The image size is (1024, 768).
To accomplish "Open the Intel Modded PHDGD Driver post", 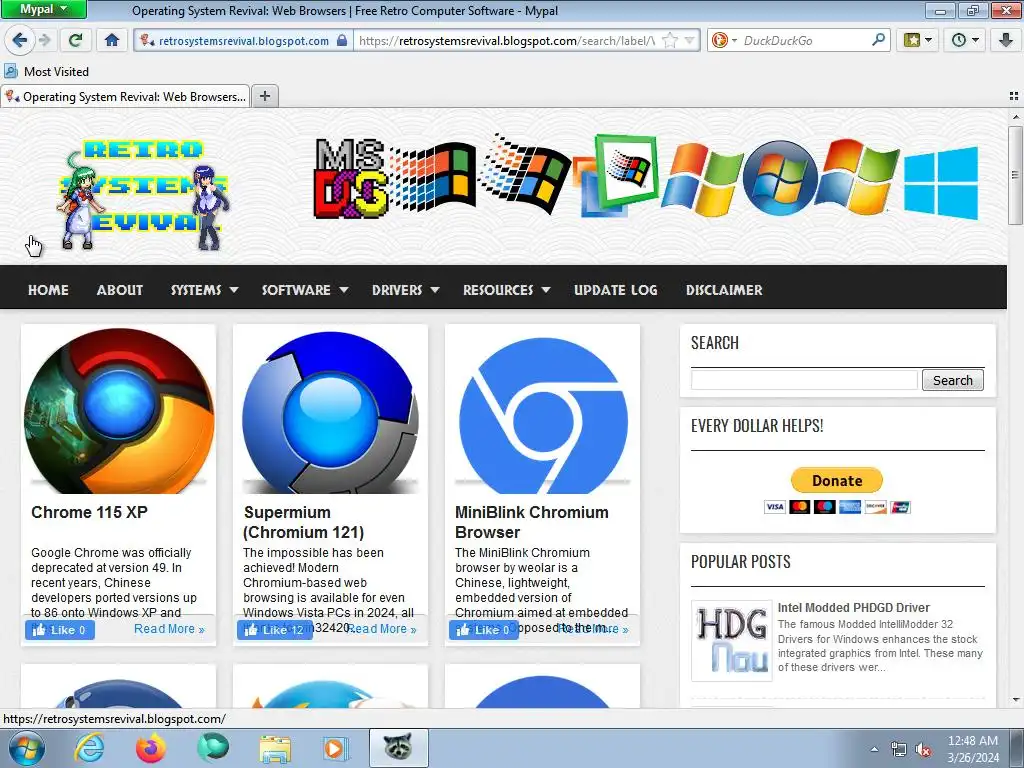I will [x=853, y=607].
